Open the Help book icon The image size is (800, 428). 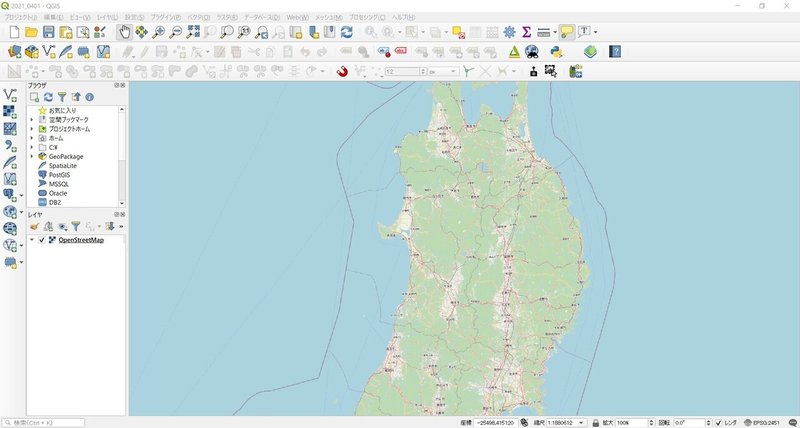pyautogui.click(x=615, y=52)
